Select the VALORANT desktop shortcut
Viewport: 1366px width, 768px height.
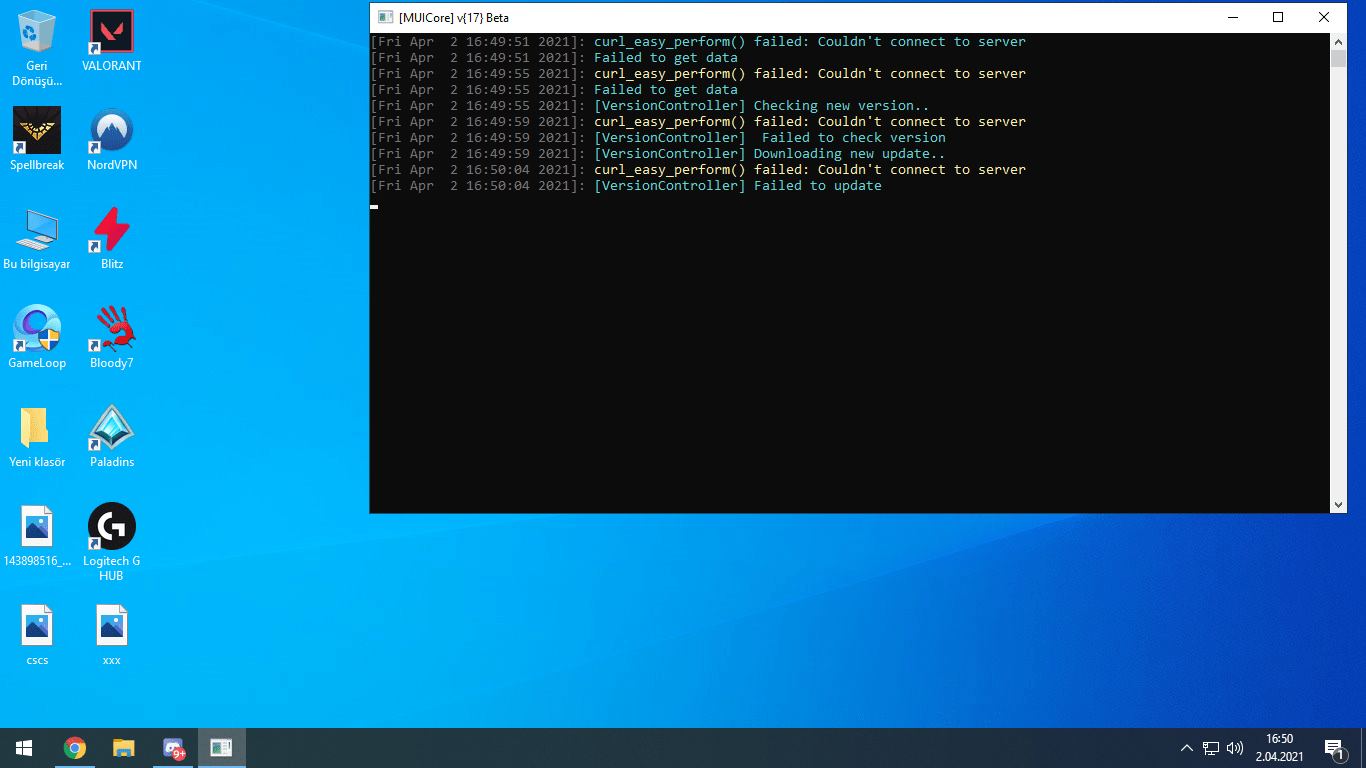point(112,42)
